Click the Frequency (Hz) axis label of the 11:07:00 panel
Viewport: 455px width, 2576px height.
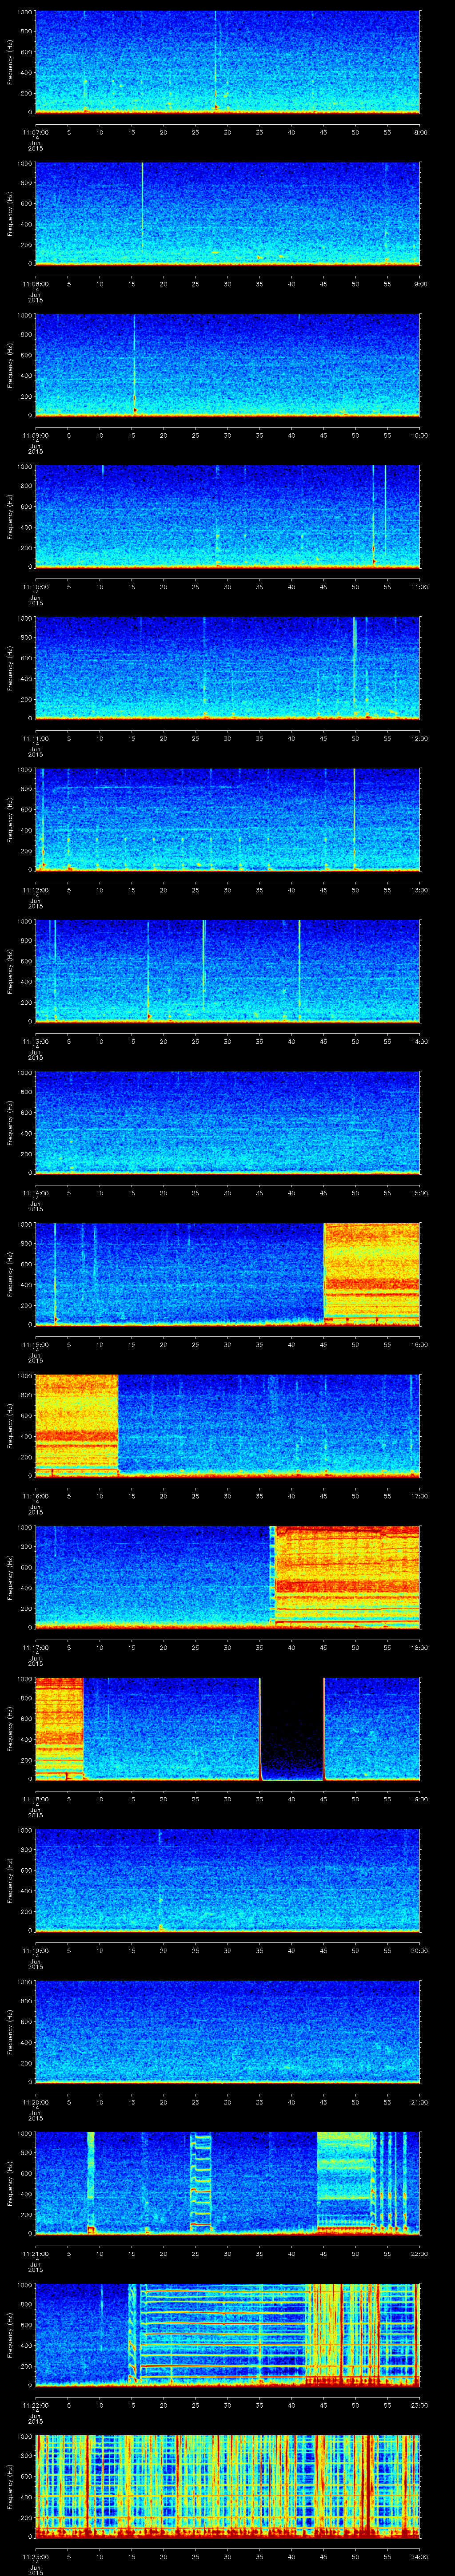click(x=10, y=62)
